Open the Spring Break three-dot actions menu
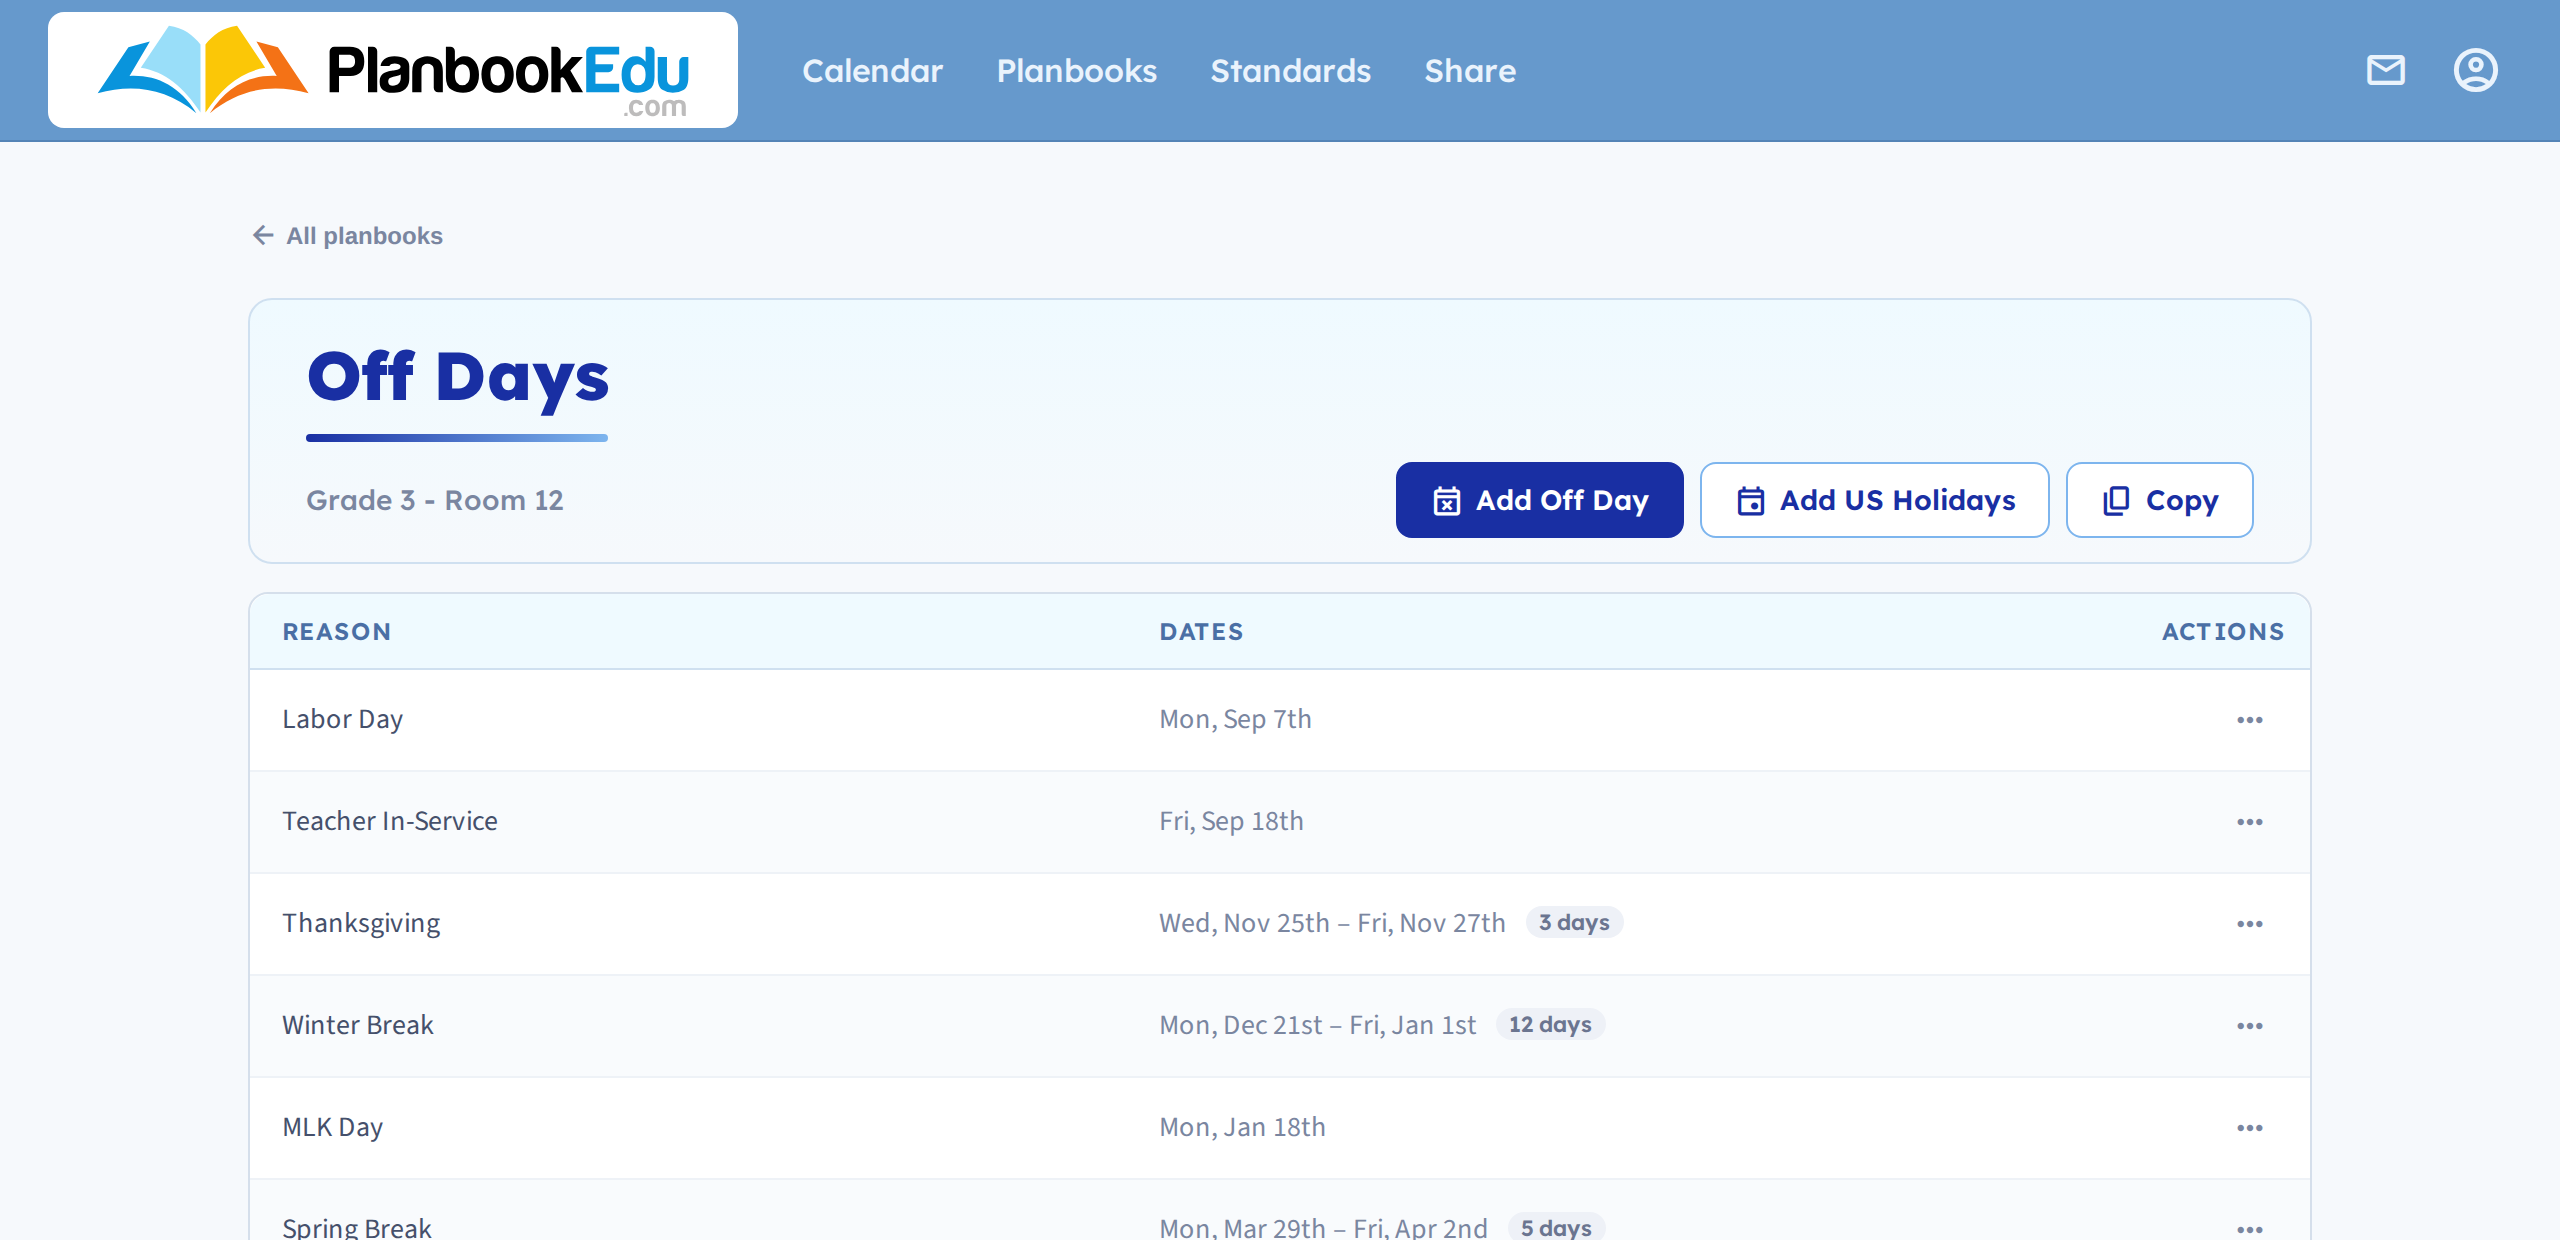The image size is (2560, 1240). (x=2250, y=1229)
